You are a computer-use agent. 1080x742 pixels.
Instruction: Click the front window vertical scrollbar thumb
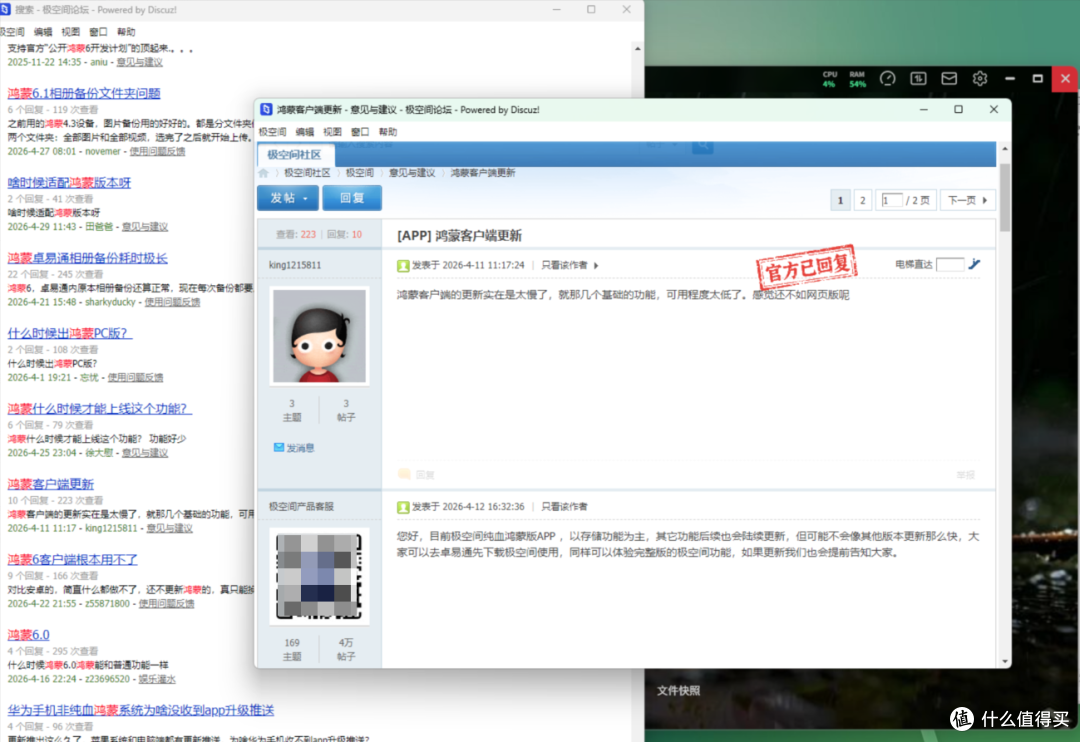(1005, 197)
